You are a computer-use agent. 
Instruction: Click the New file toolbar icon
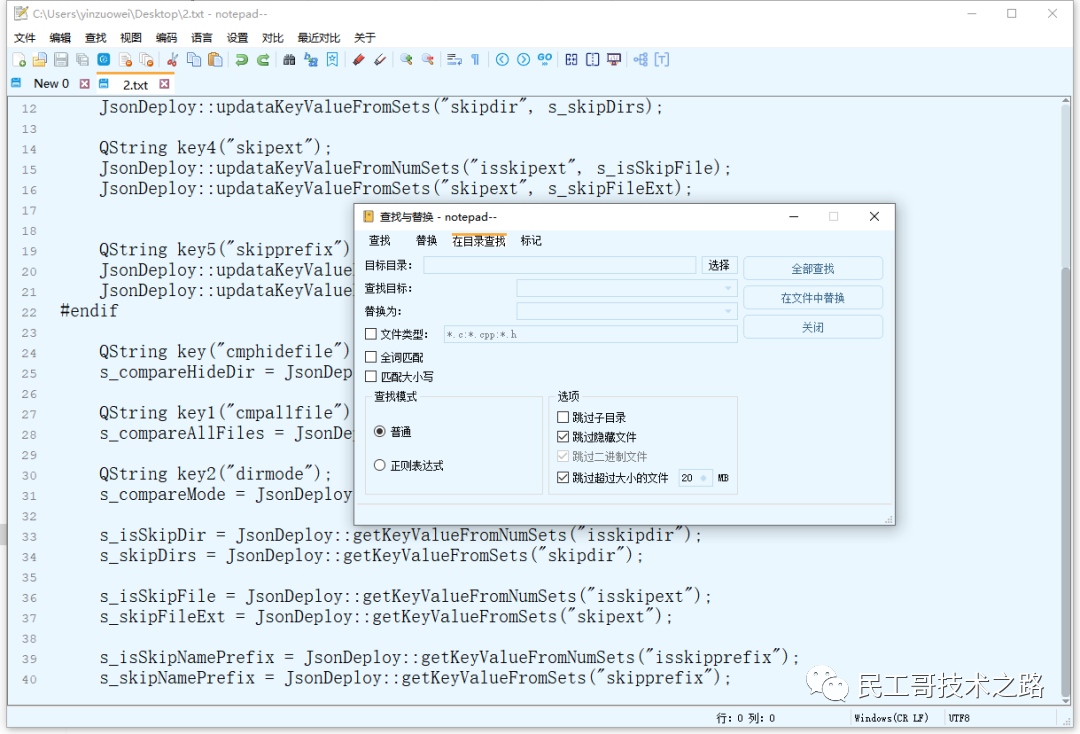(x=19, y=60)
